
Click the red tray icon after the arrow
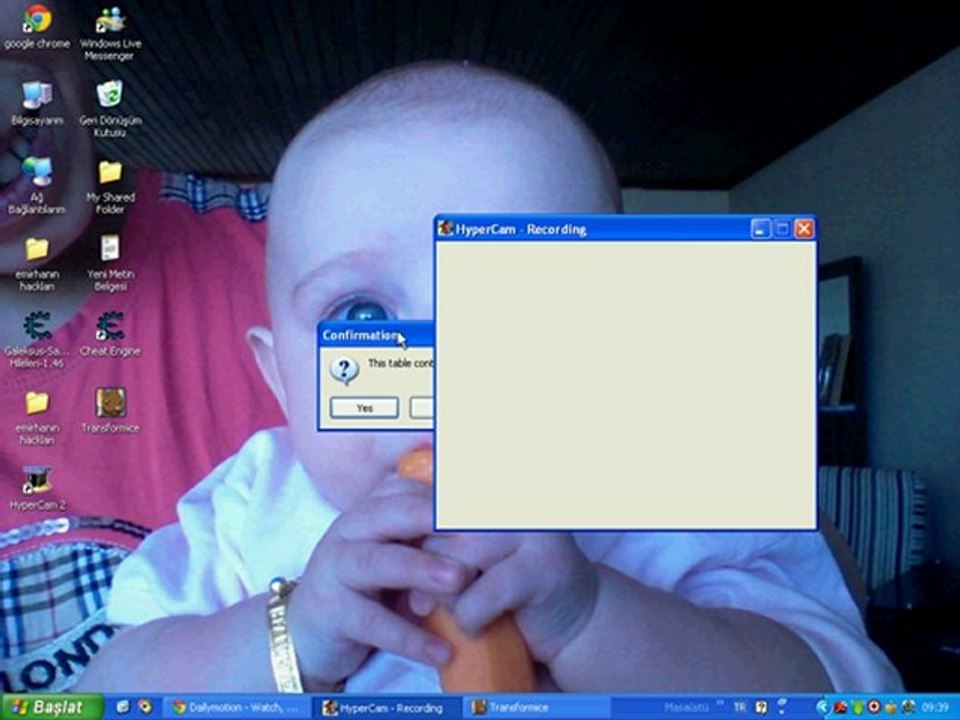pyautogui.click(x=841, y=708)
